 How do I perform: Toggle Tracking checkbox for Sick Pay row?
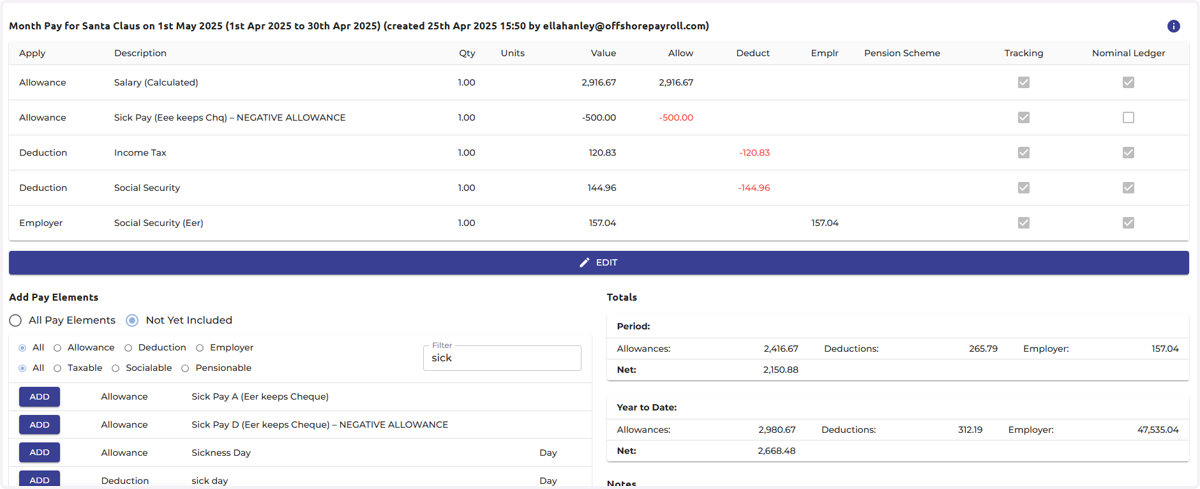[1024, 118]
